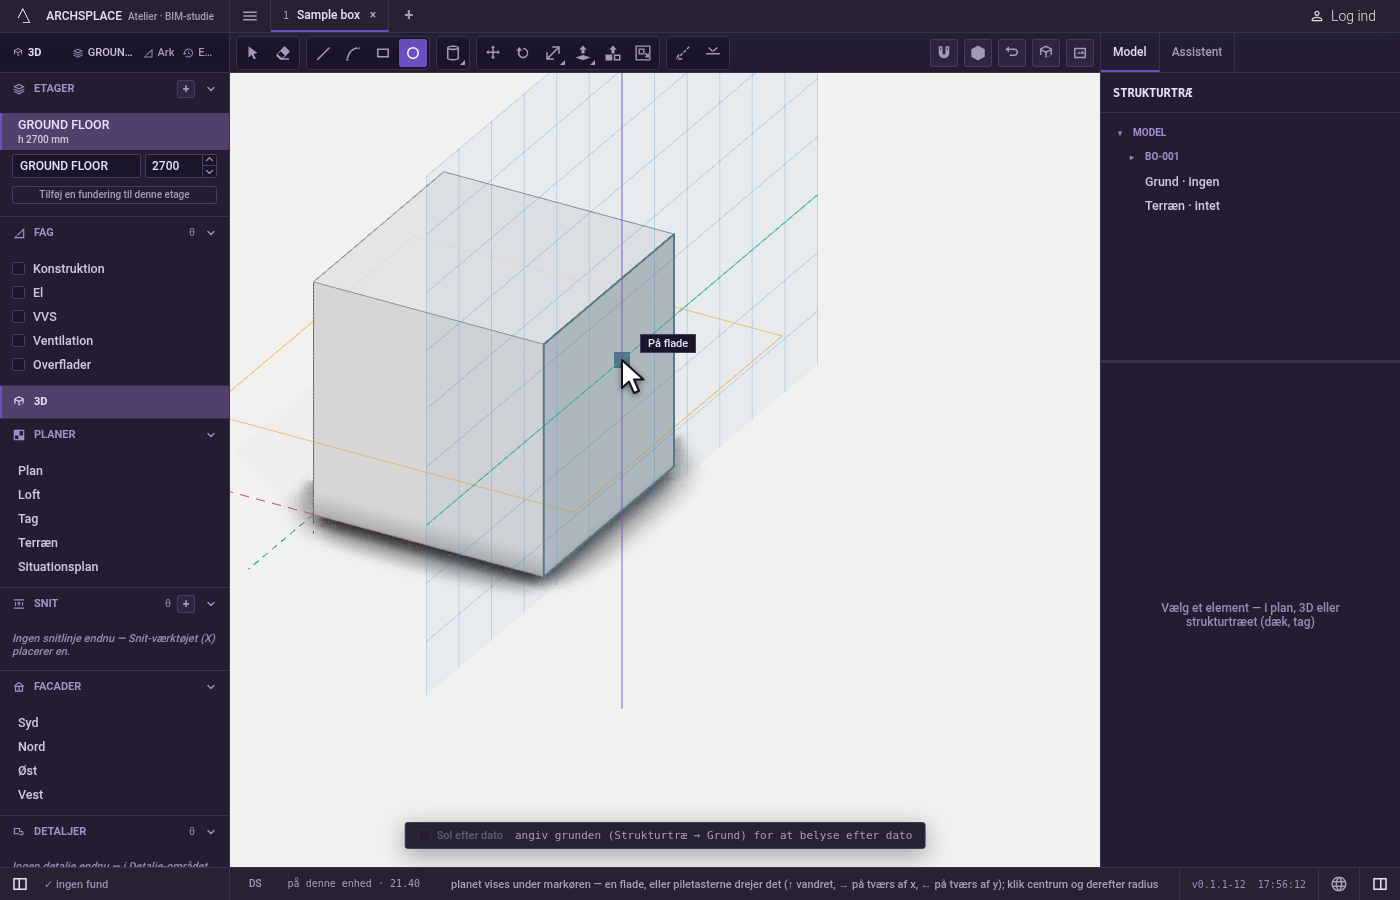Open the language globe icon in status bar

pyautogui.click(x=1339, y=884)
